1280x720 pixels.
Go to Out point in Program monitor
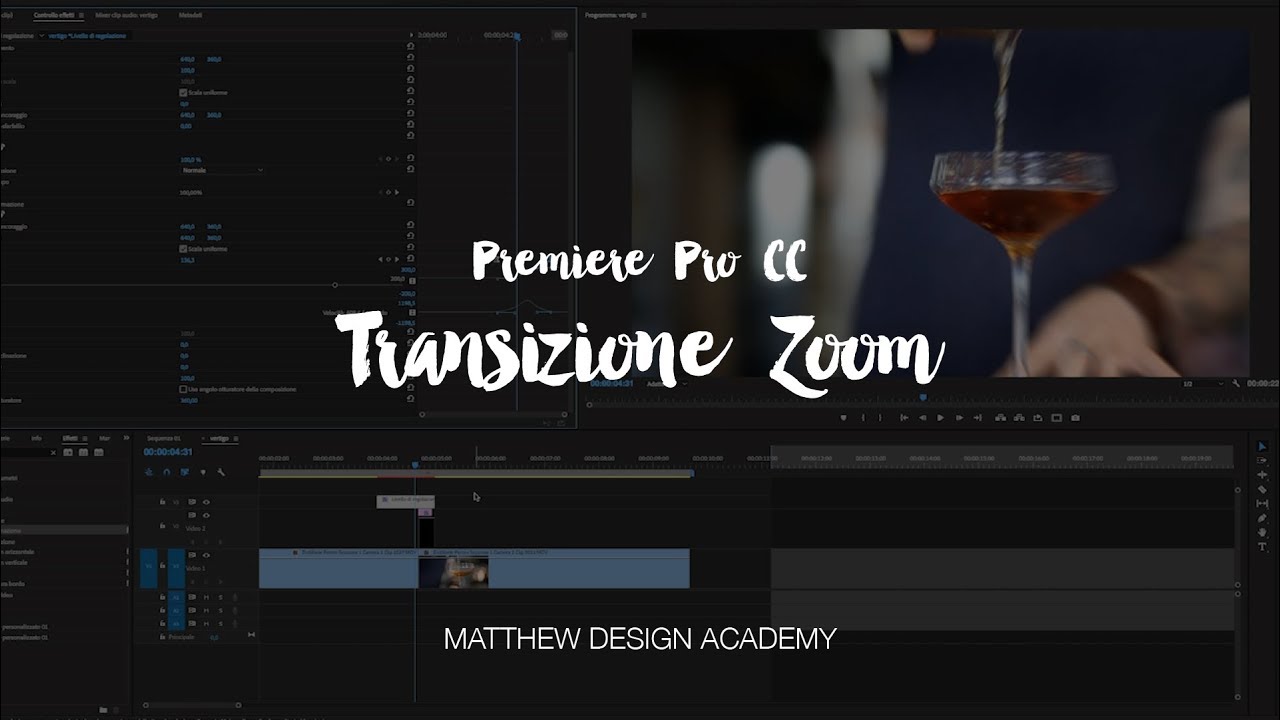coord(977,418)
